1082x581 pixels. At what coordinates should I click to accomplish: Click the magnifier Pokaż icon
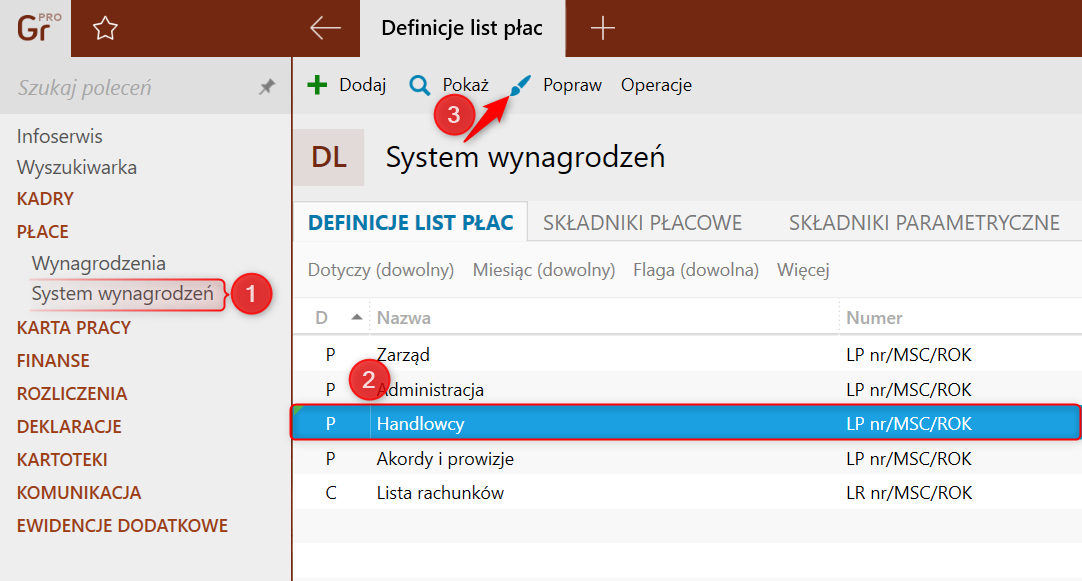click(419, 86)
